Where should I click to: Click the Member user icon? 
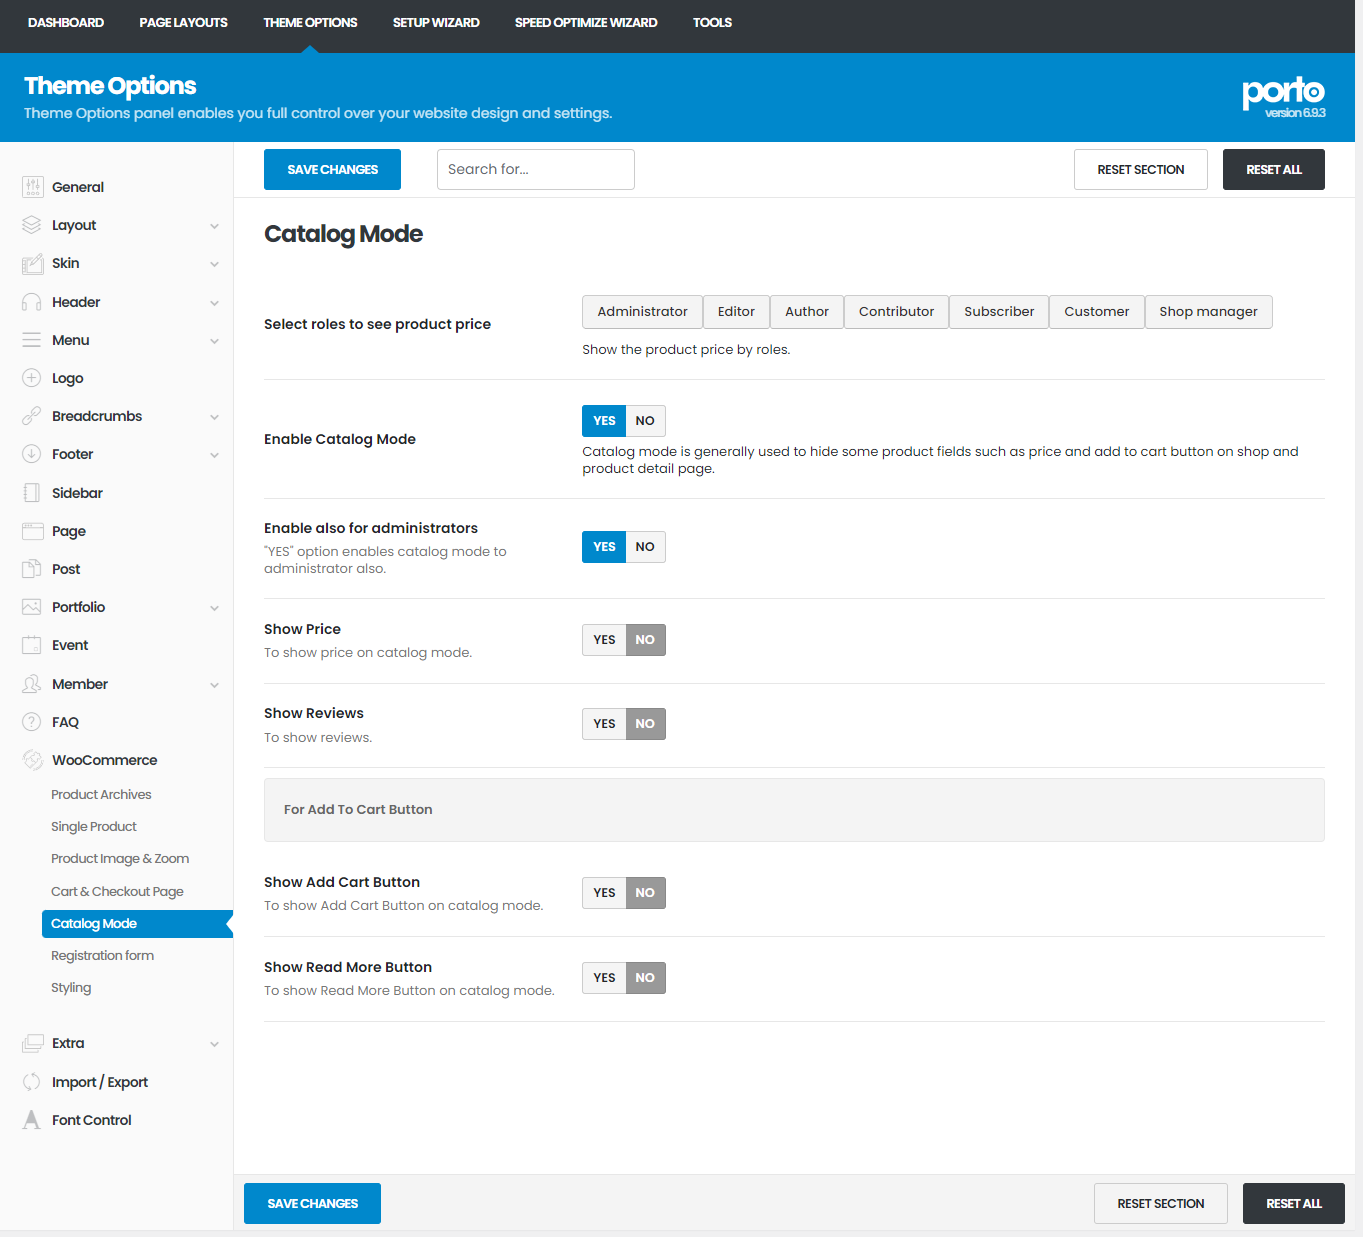[x=32, y=684]
